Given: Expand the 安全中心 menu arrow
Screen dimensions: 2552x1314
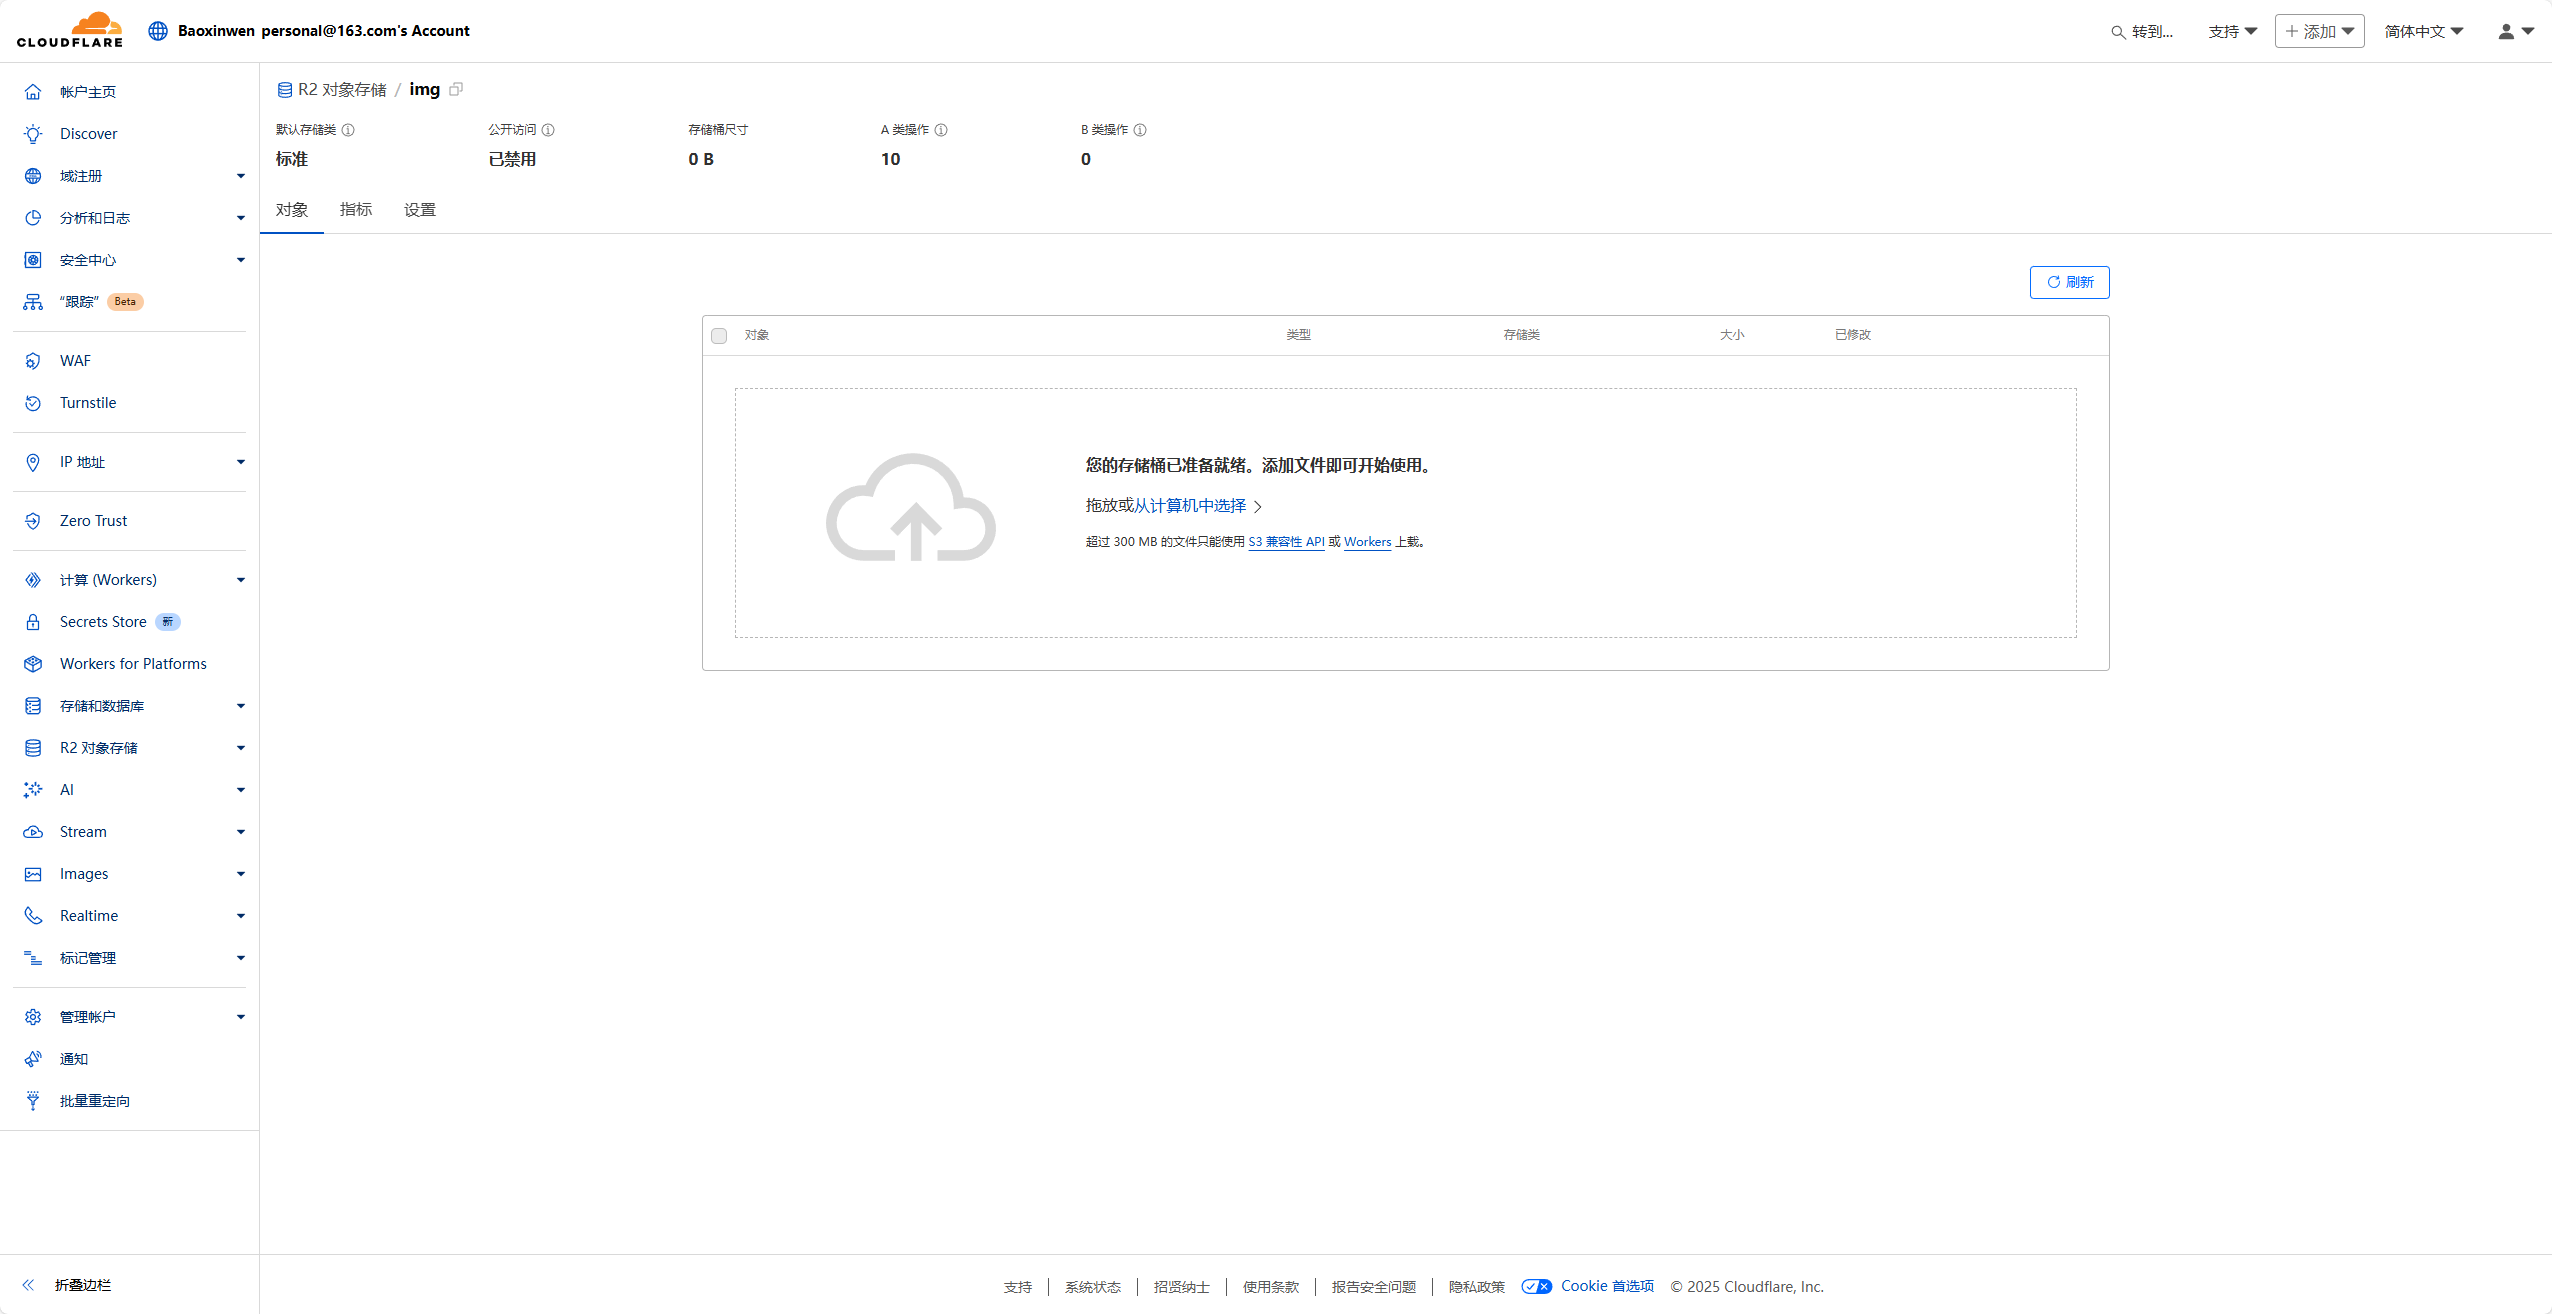Looking at the screenshot, I should click(x=241, y=260).
